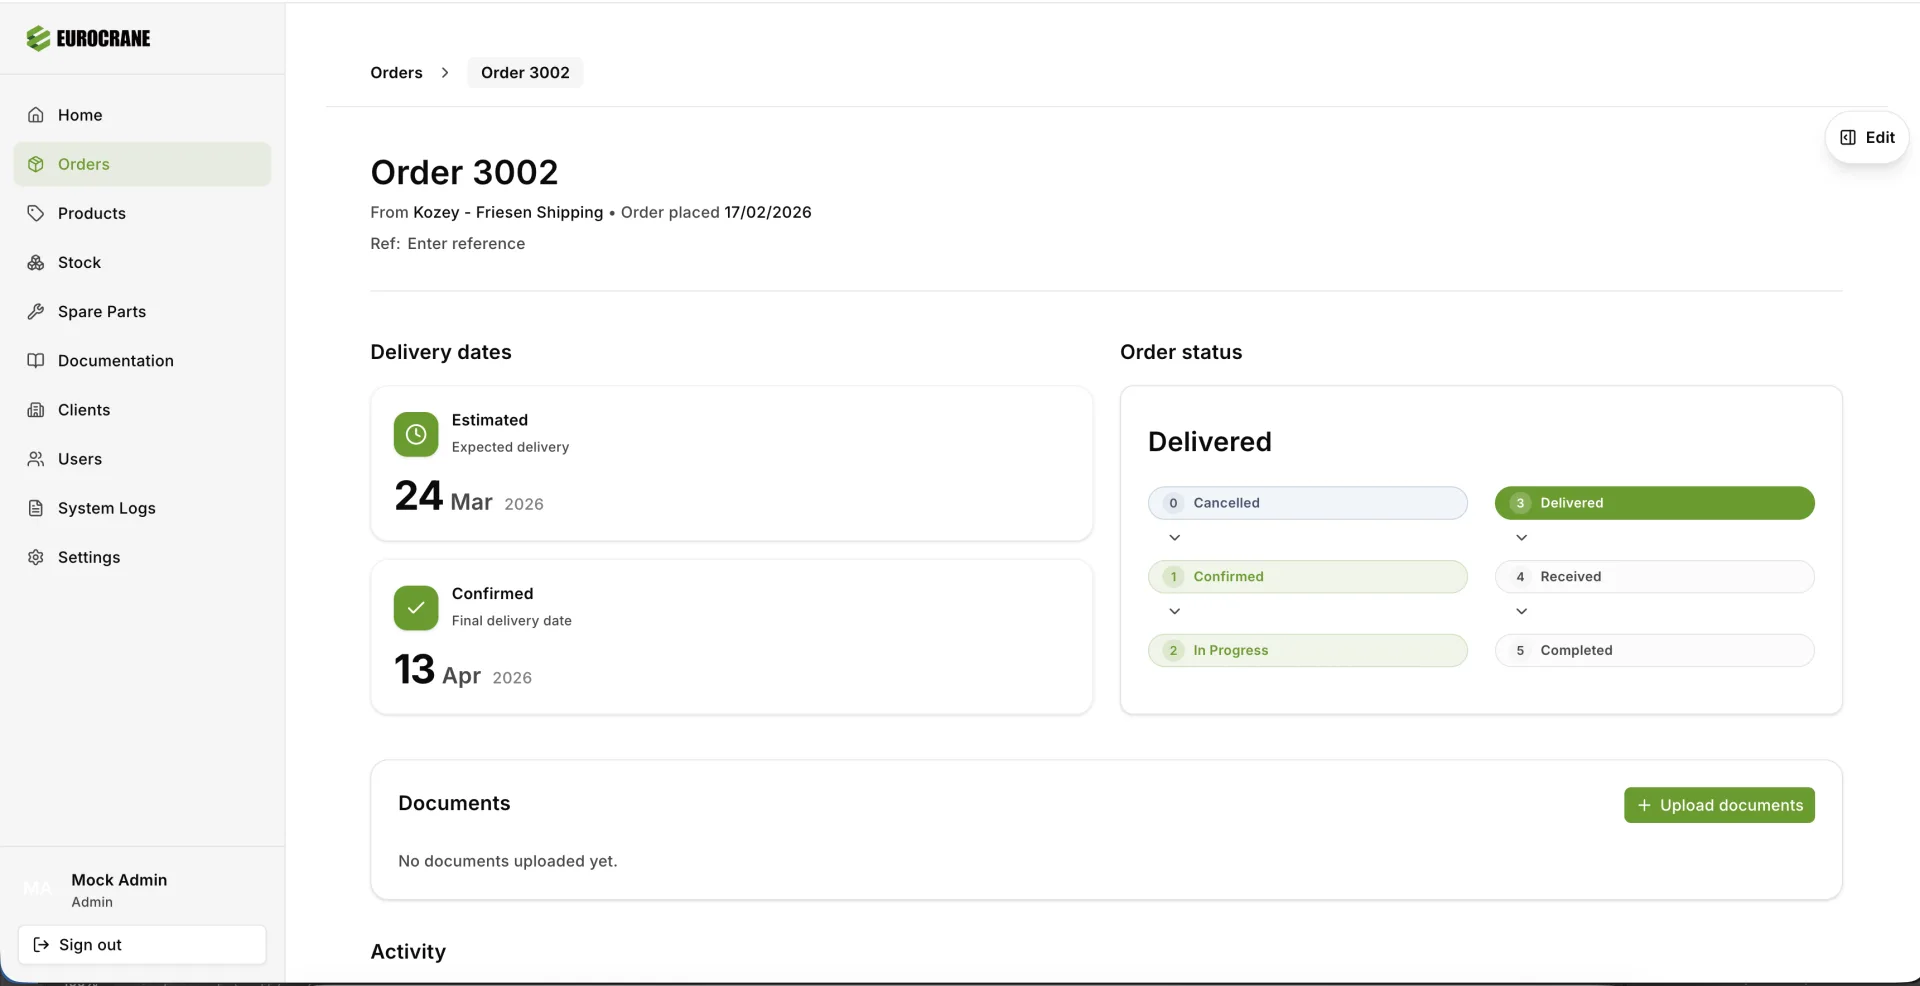
Task: Click the Enter reference field
Action: (466, 244)
